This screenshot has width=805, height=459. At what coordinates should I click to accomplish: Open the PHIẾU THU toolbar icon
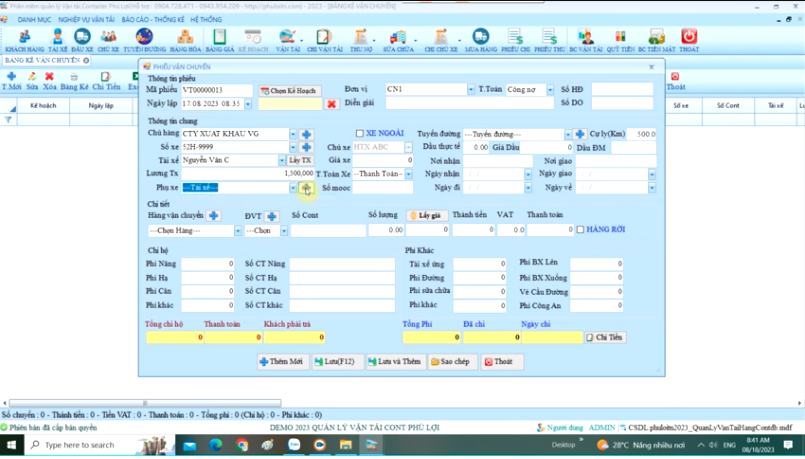(549, 41)
